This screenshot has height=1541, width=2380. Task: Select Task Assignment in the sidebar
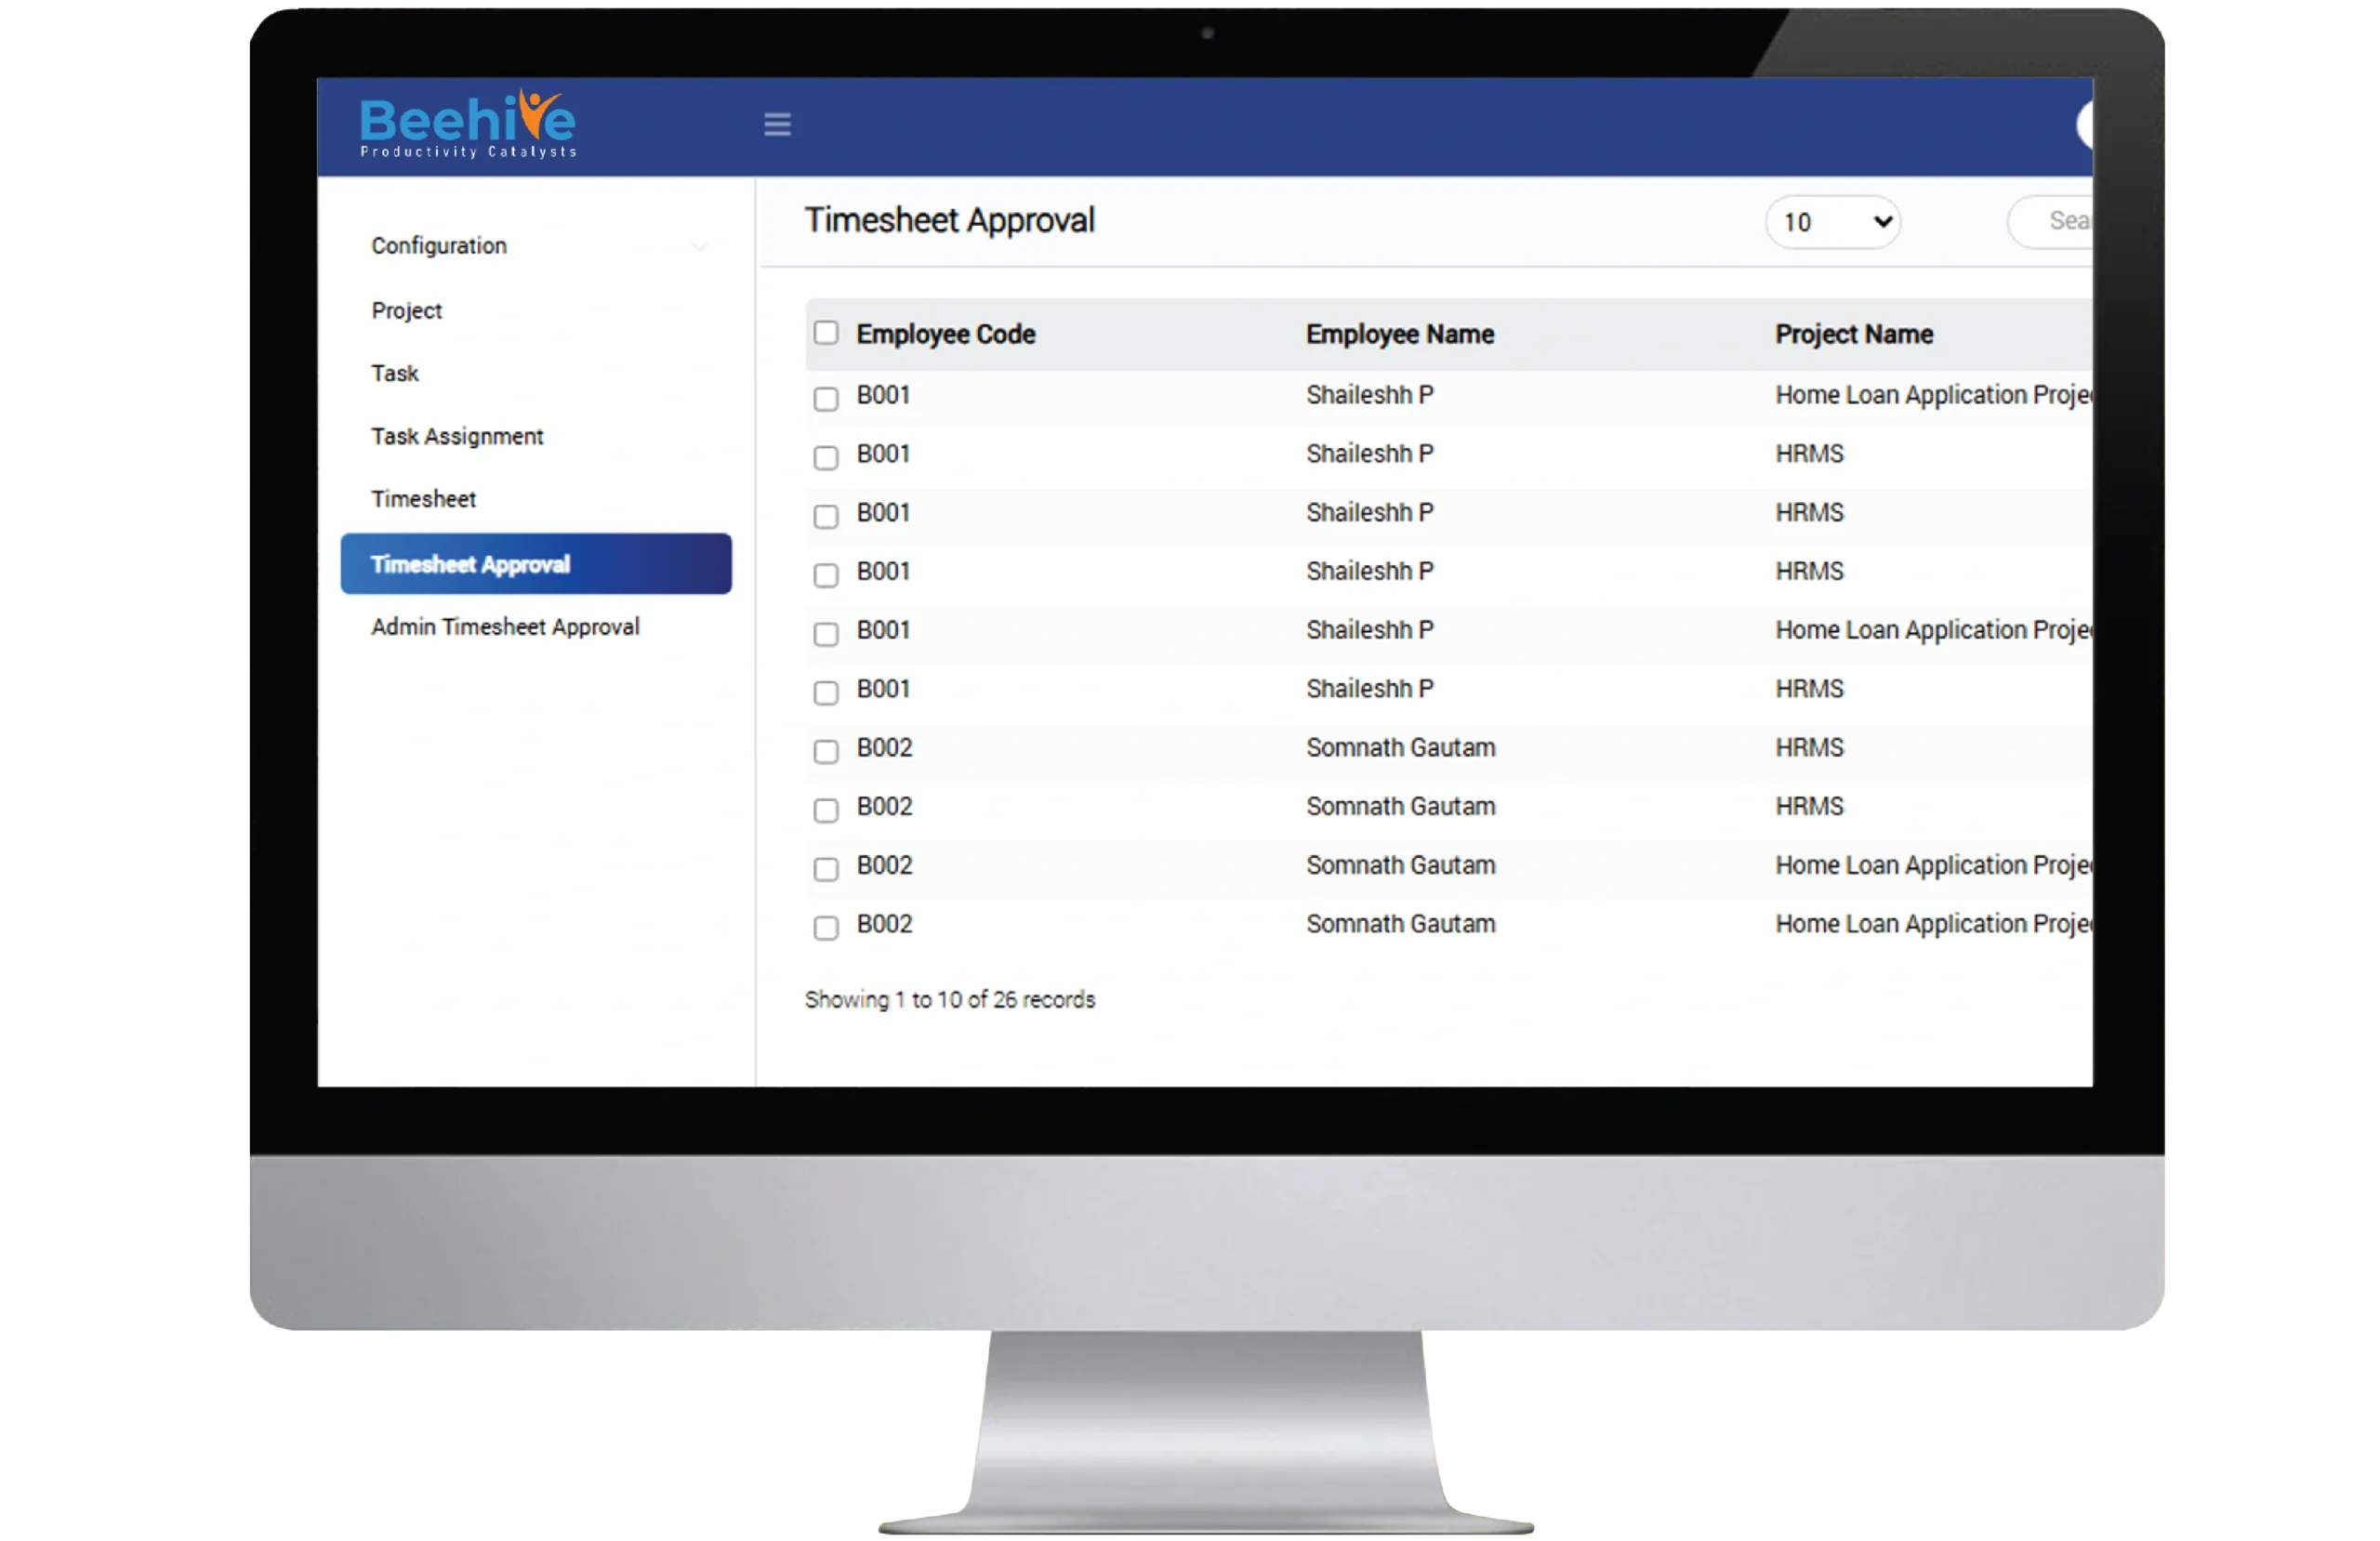pos(457,437)
